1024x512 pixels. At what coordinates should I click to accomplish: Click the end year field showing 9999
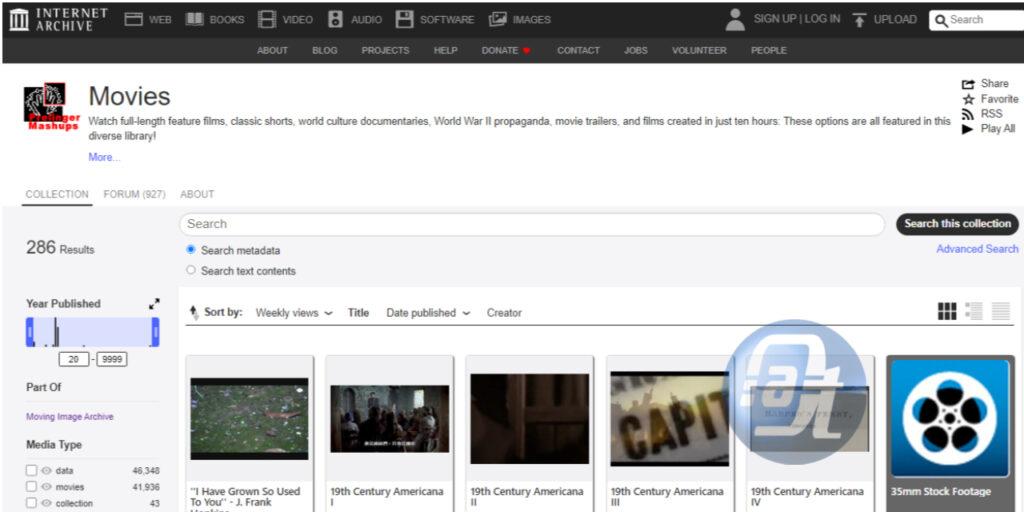tap(112, 359)
